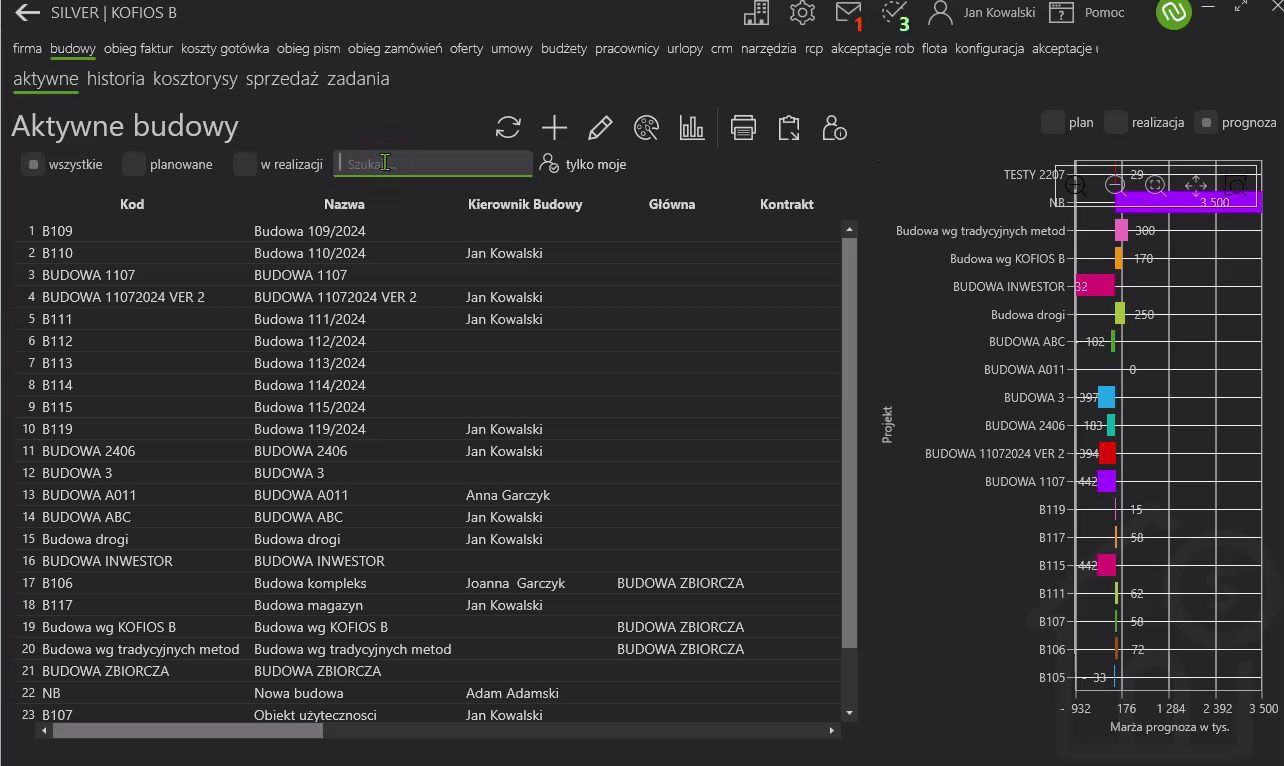Open the tasks checkmark icon with badge 3
The height and width of the screenshot is (766, 1284).
click(x=895, y=13)
